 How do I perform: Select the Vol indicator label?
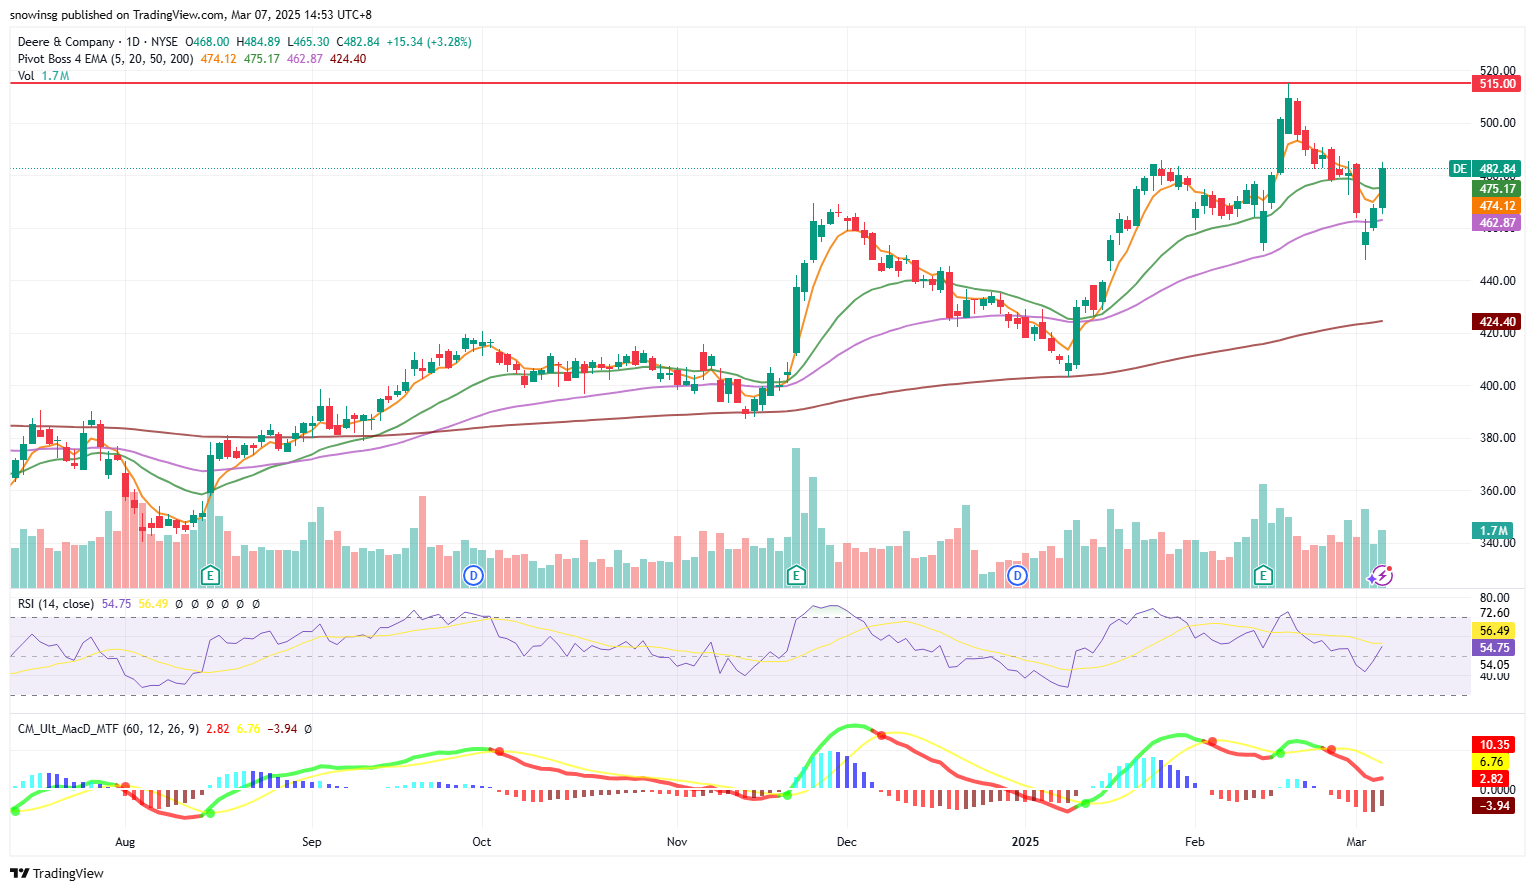tap(26, 76)
